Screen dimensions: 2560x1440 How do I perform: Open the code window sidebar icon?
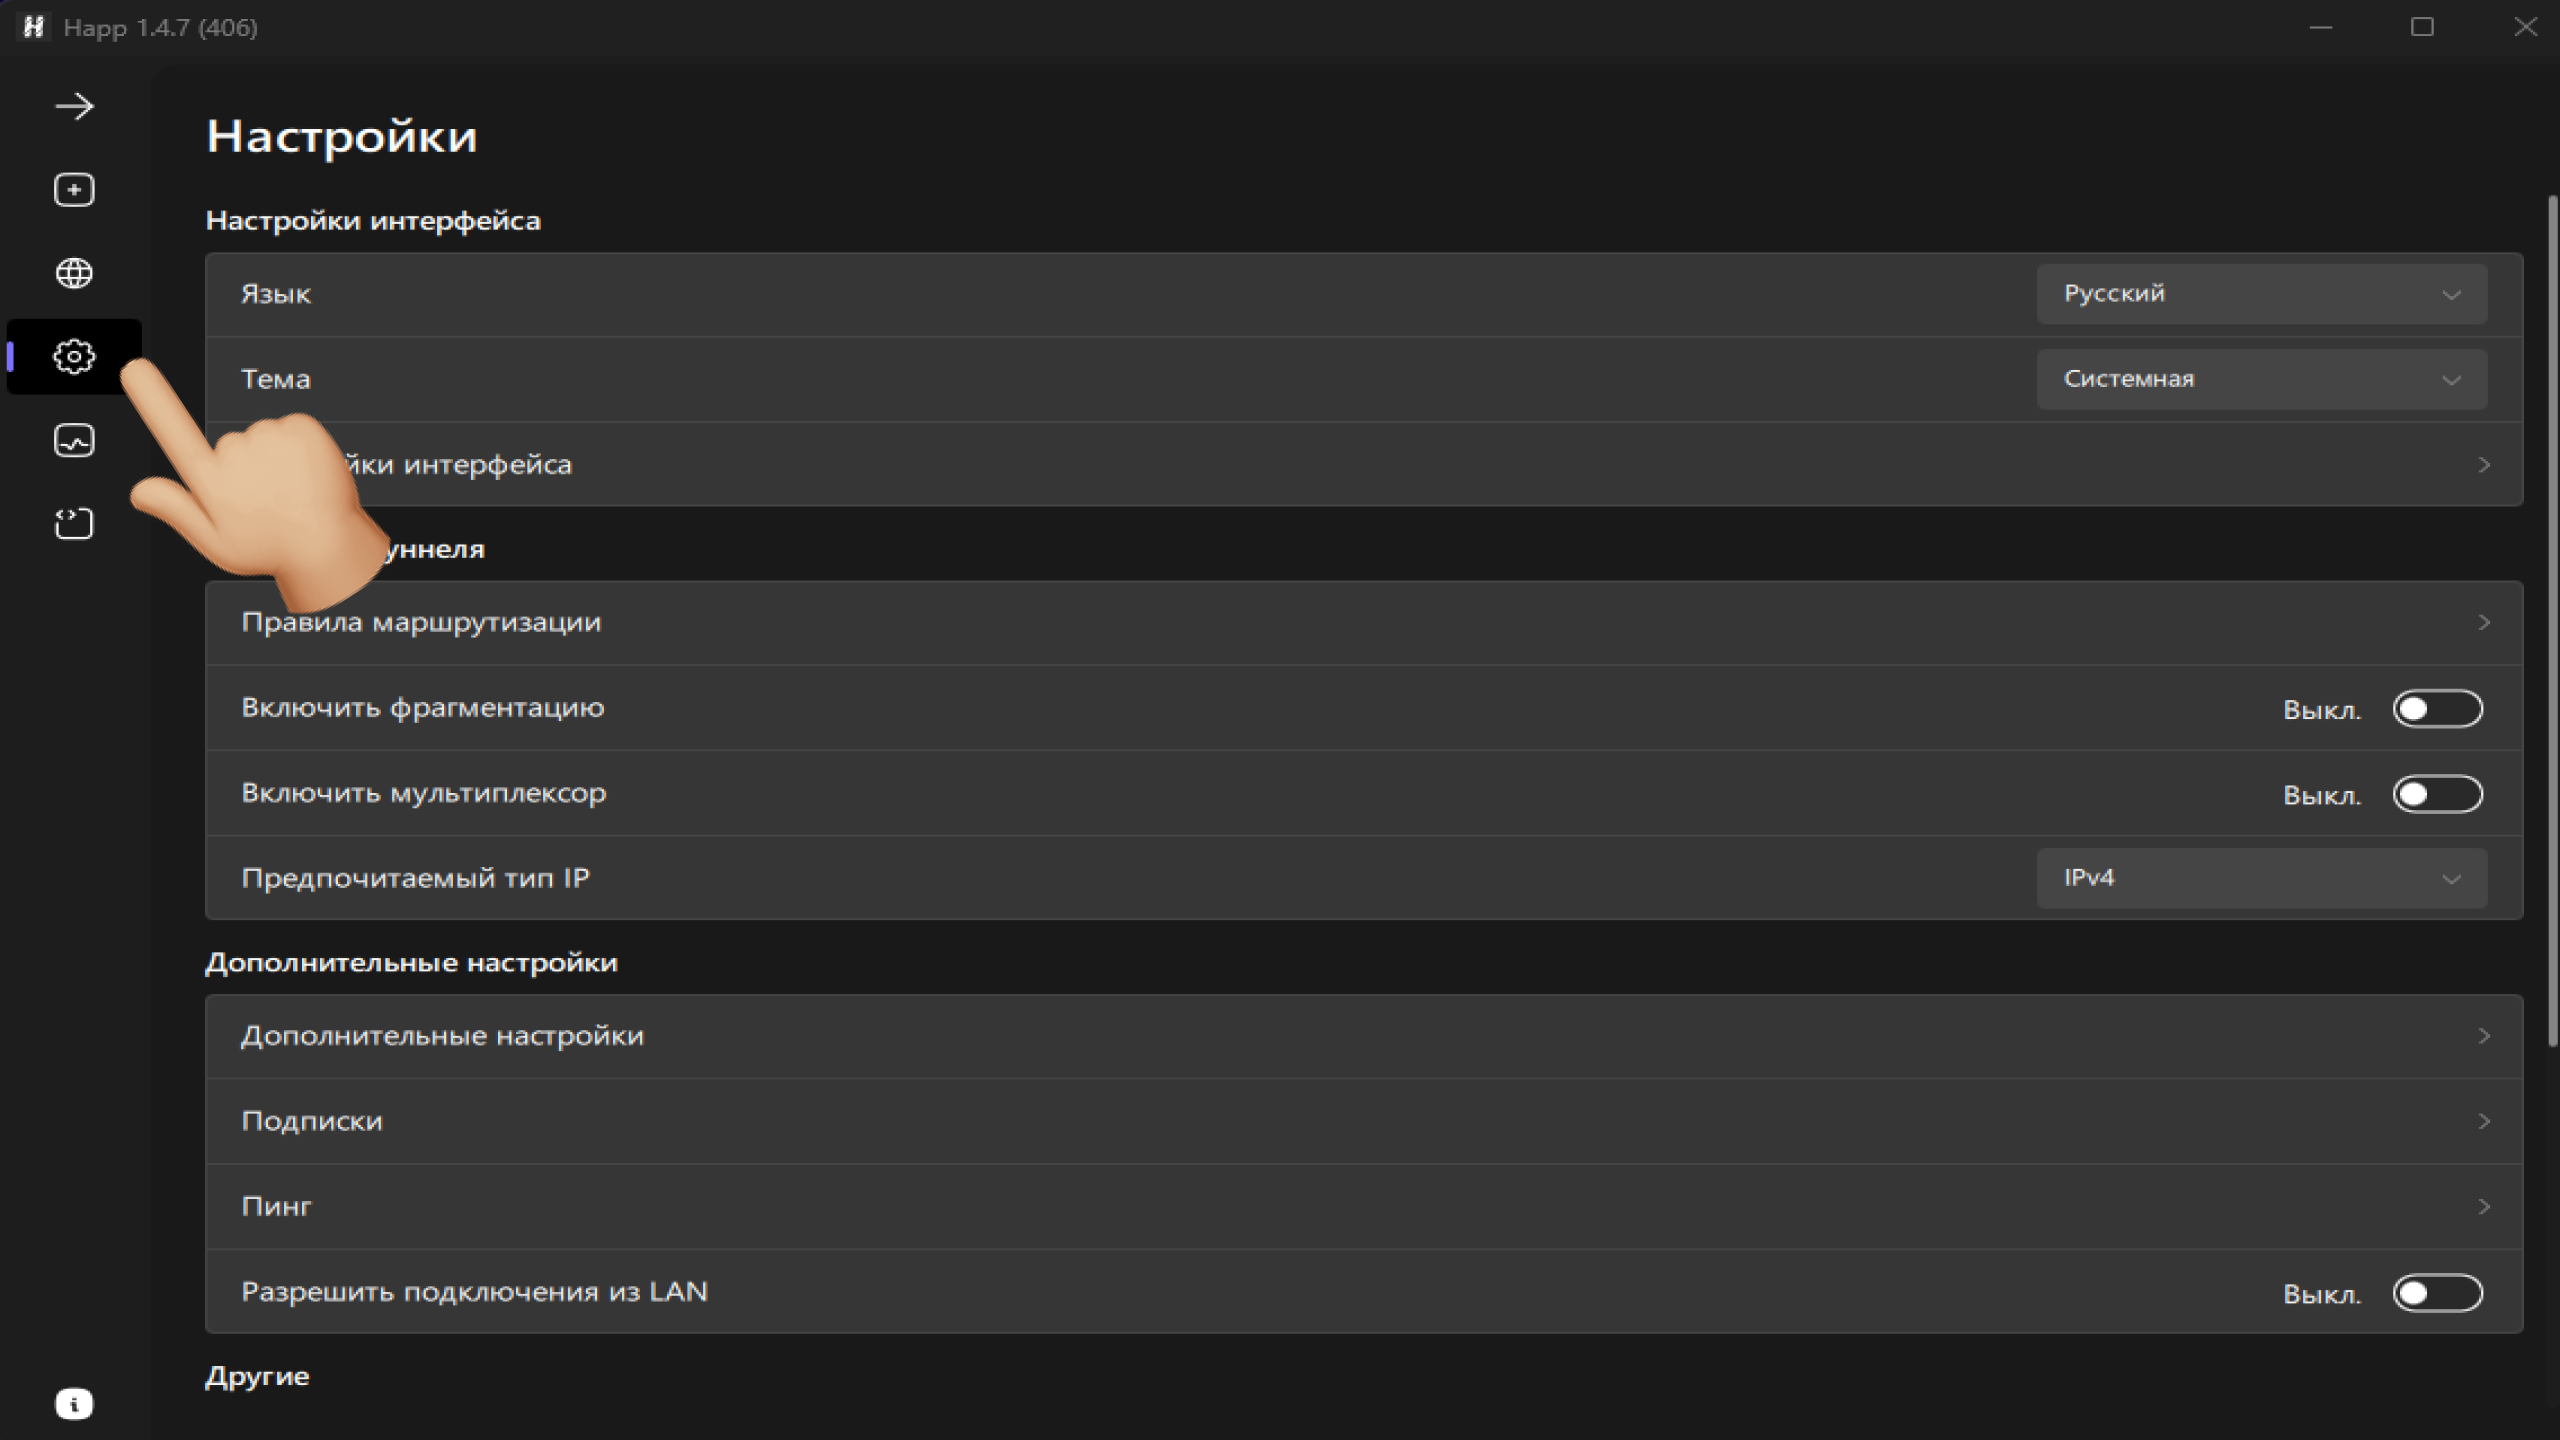pyautogui.click(x=74, y=524)
